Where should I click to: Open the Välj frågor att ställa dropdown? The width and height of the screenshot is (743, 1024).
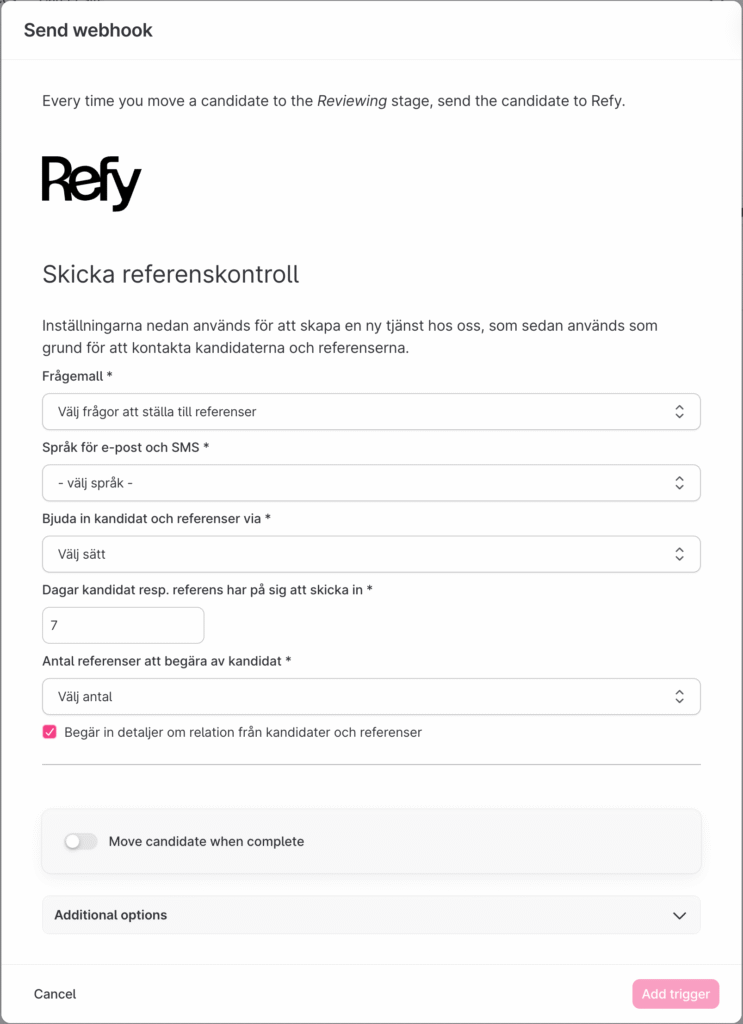(350, 412)
